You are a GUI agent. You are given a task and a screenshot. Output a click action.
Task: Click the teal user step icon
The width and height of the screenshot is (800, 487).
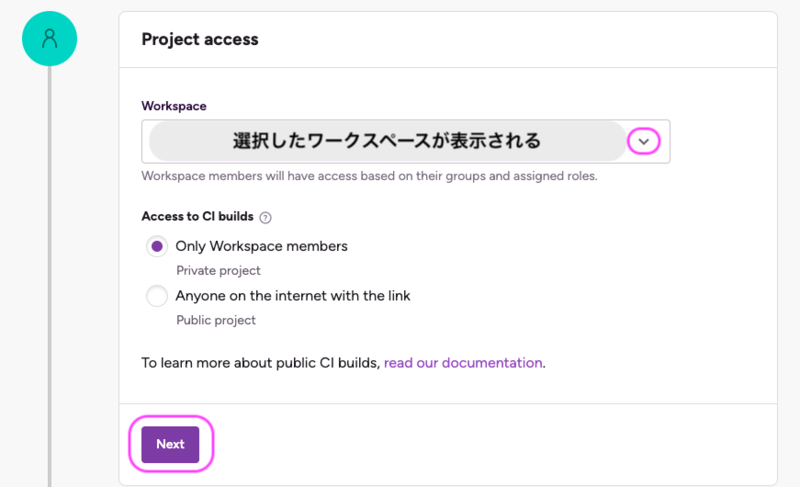click(49, 39)
